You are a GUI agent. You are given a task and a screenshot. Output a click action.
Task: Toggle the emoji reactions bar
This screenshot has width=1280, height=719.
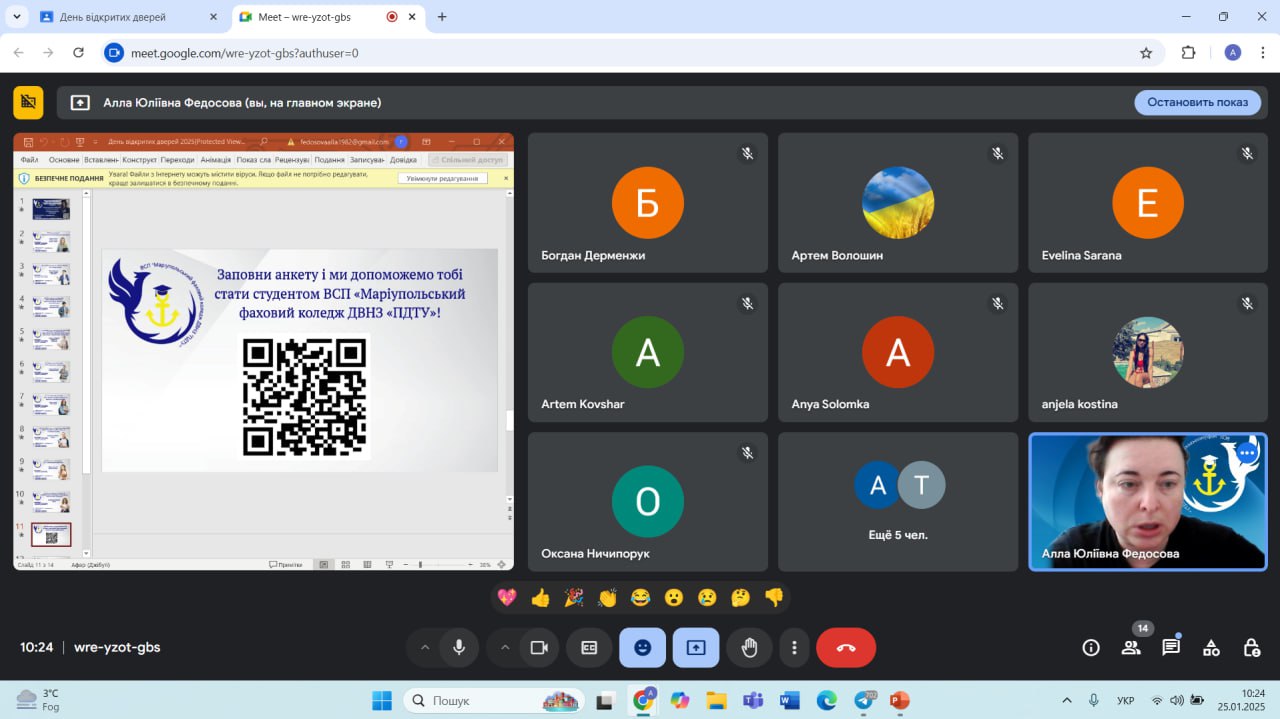pos(642,647)
